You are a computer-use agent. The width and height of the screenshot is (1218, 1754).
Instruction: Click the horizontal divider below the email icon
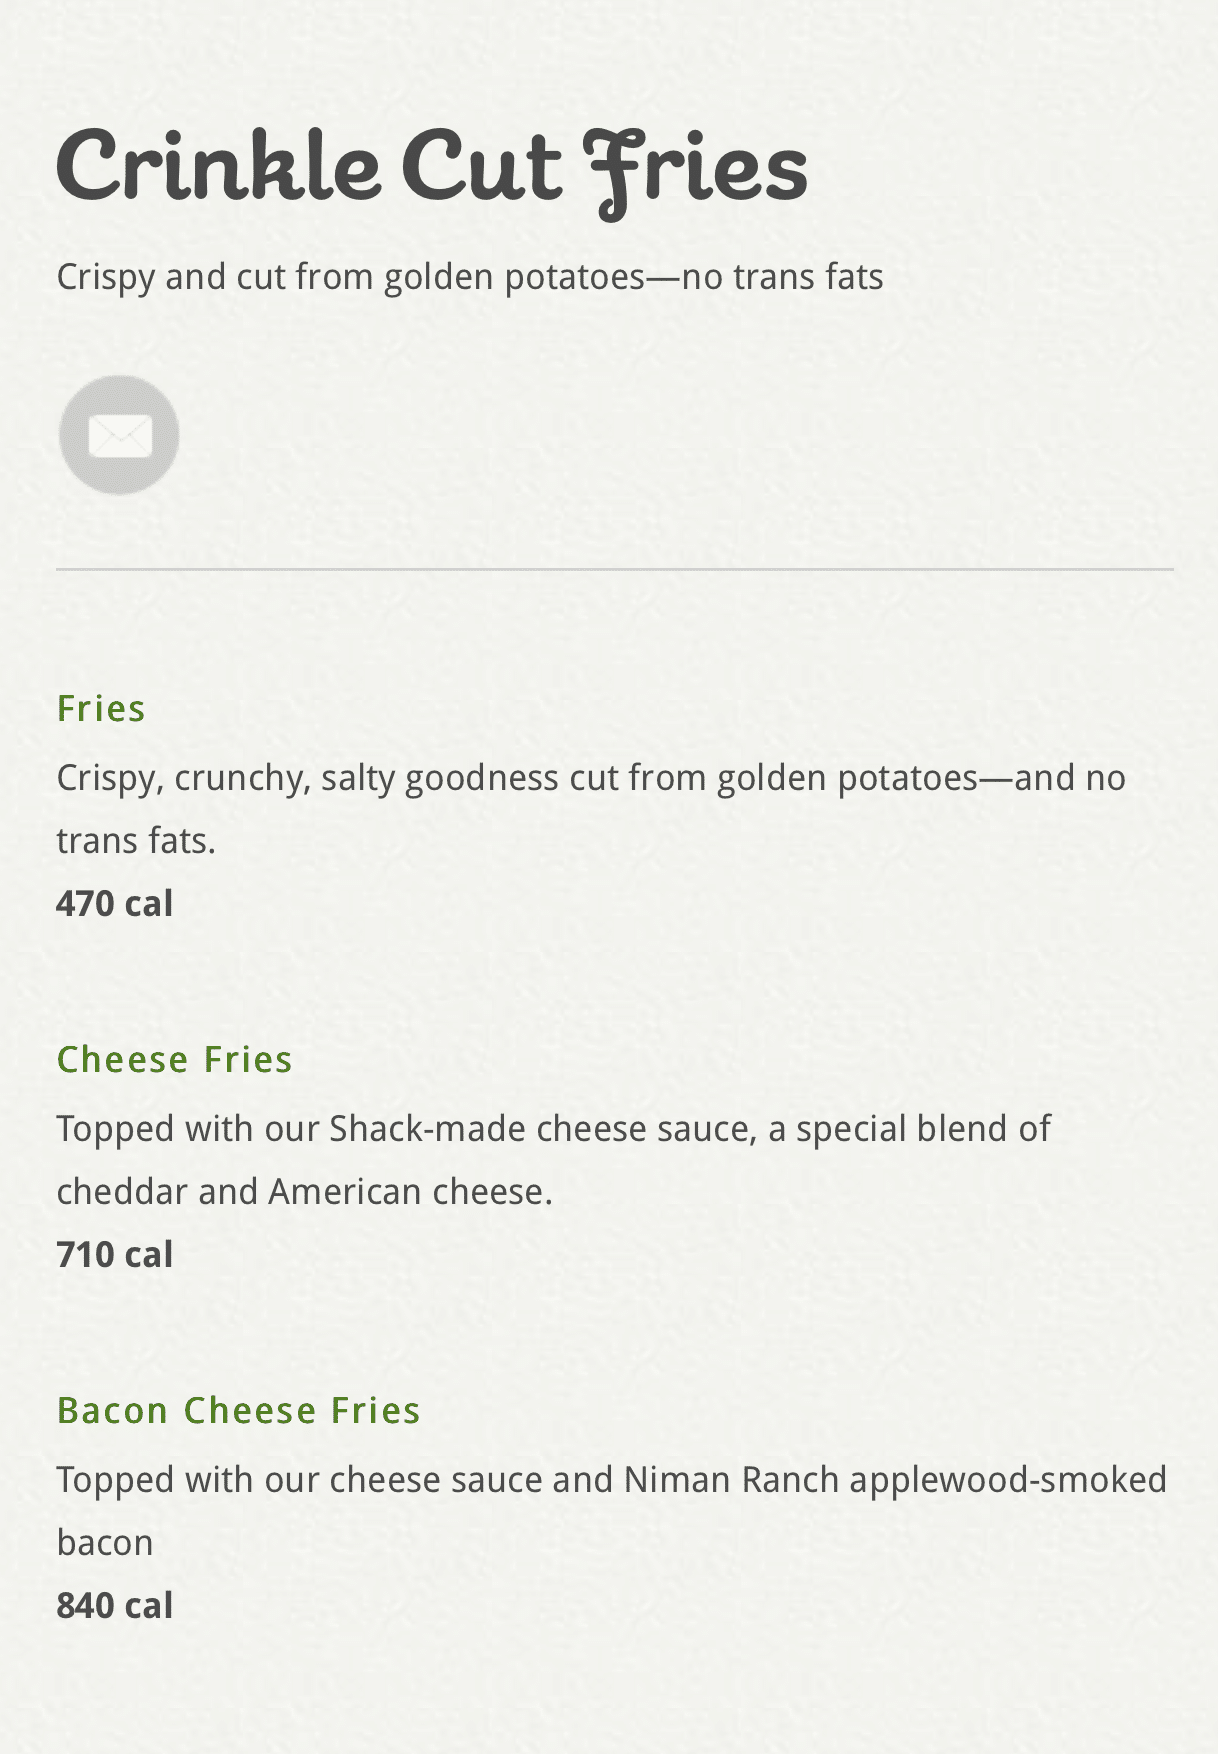click(x=614, y=569)
